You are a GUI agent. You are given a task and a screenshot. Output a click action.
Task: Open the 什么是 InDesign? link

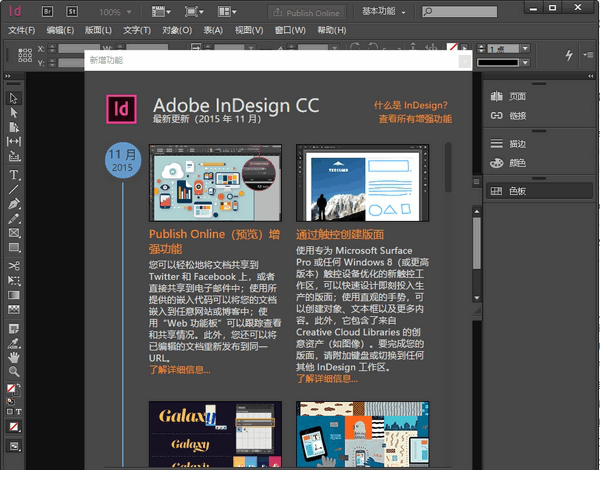coord(411,105)
